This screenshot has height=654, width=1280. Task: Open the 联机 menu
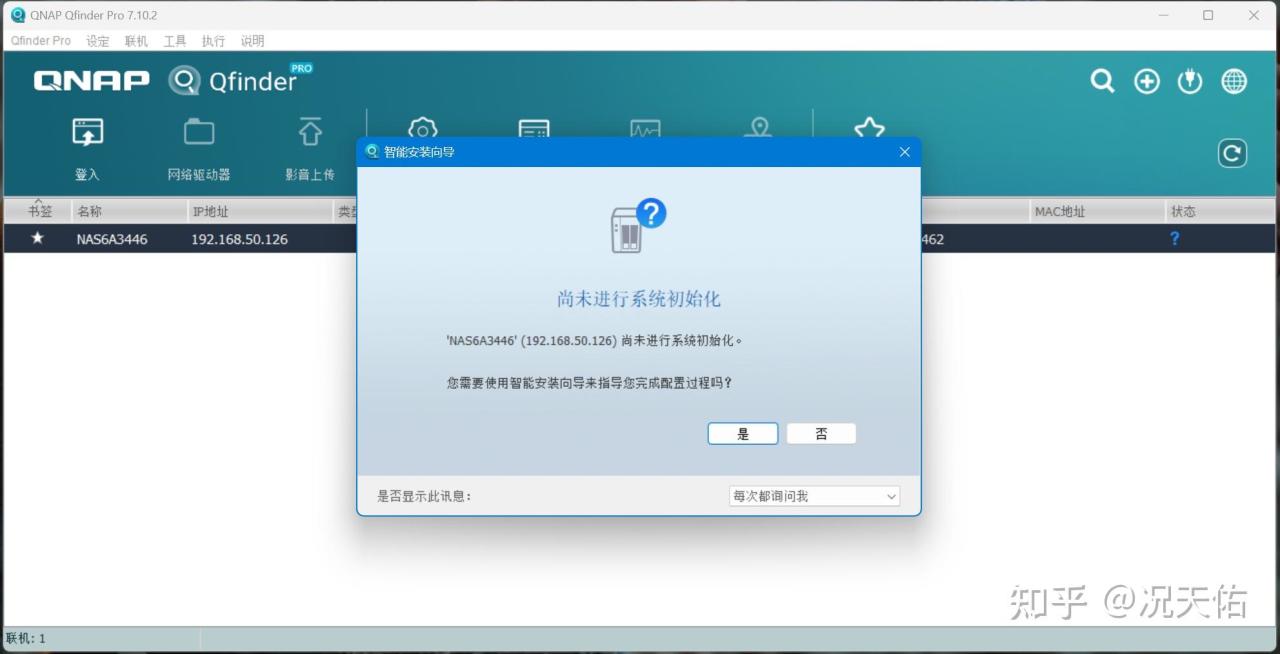136,41
